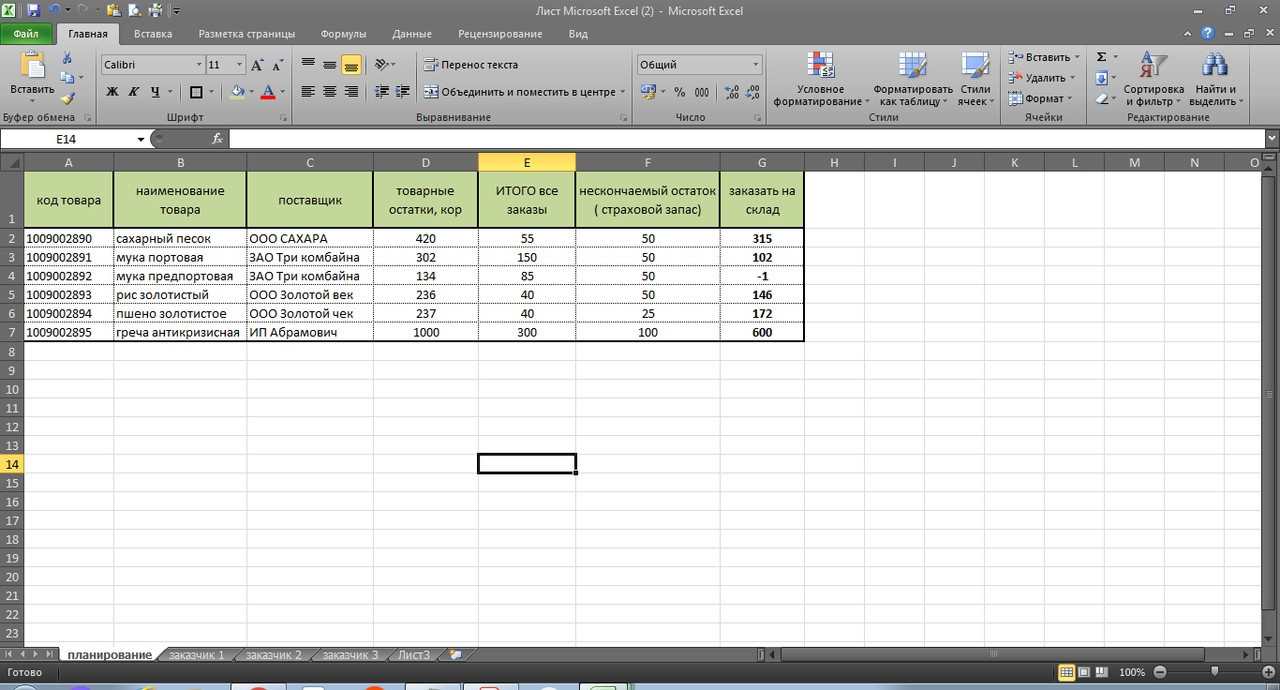
Task: Click the Percent style icon
Action: 678,91
